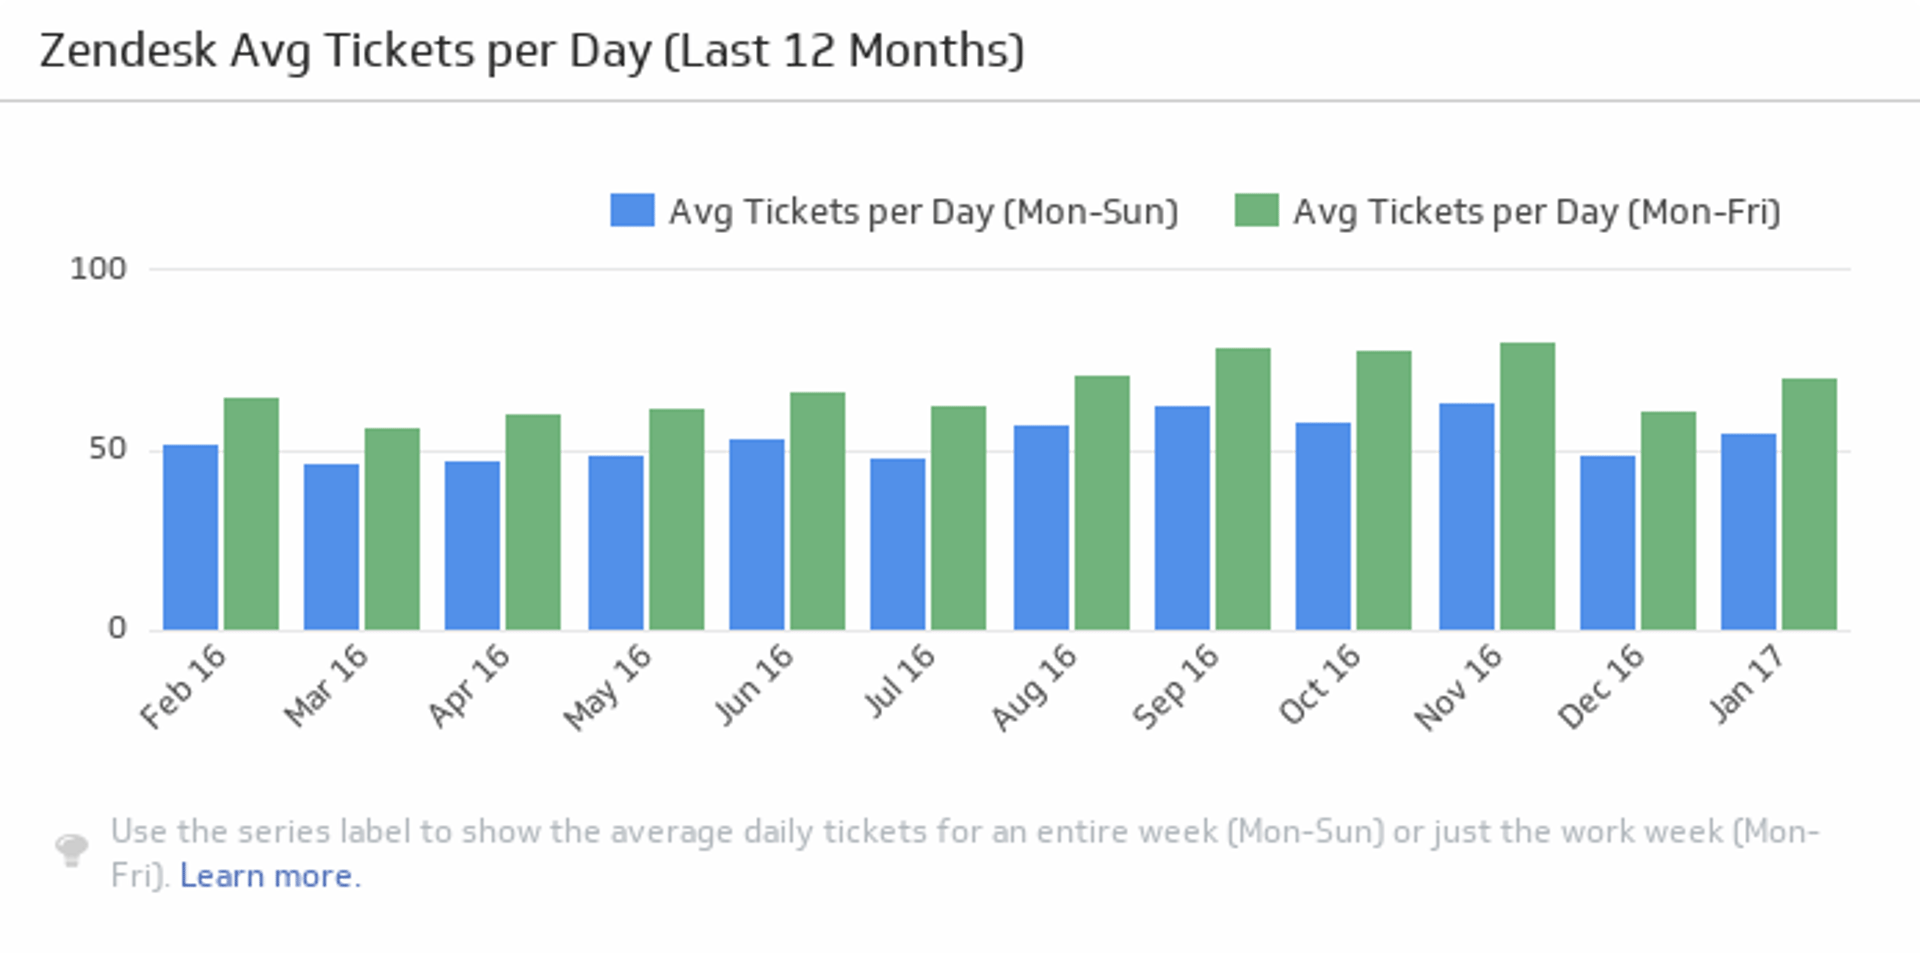
Task: Click the blue Apr 16 bar
Action: pyautogui.click(x=472, y=545)
